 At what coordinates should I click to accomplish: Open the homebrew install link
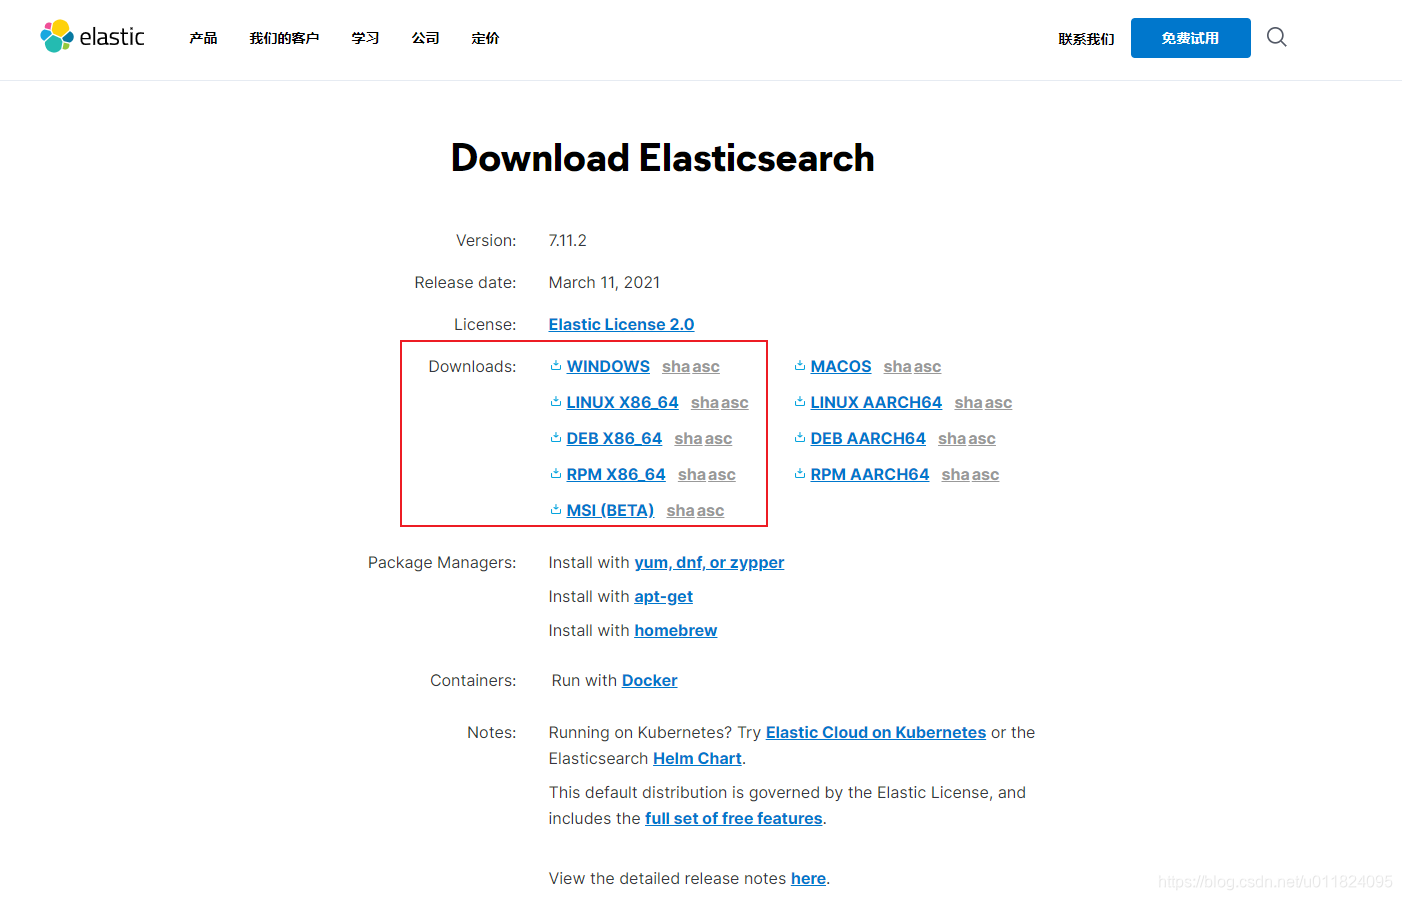(x=675, y=630)
